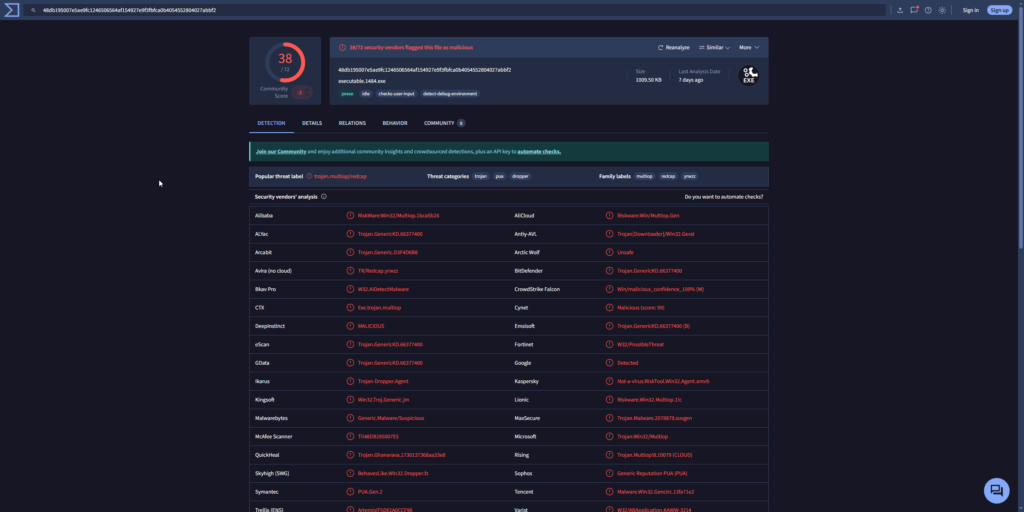The width and height of the screenshot is (1024, 512).
Task: Click the Sign up button
Action: (999, 10)
